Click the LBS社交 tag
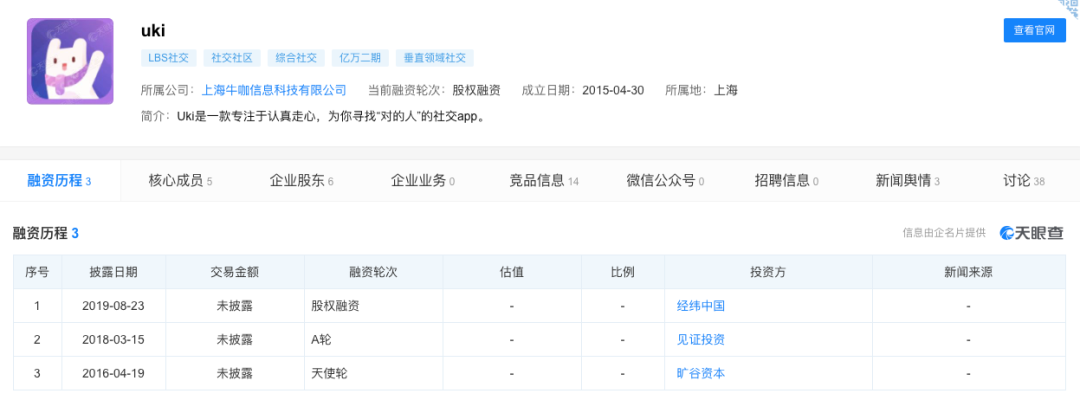The image size is (1080, 400). point(169,58)
